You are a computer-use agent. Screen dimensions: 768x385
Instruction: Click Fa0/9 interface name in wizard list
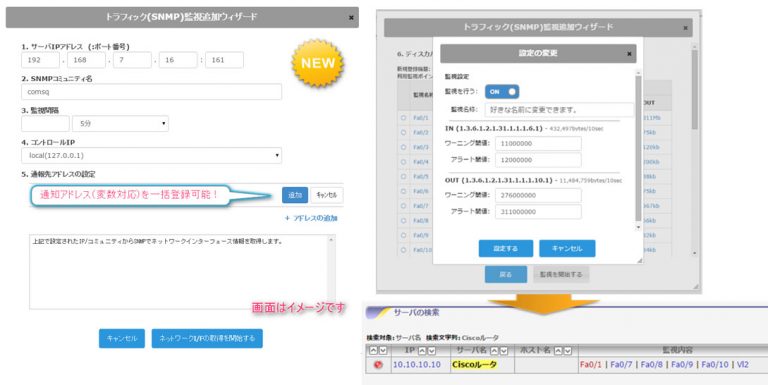click(421, 235)
